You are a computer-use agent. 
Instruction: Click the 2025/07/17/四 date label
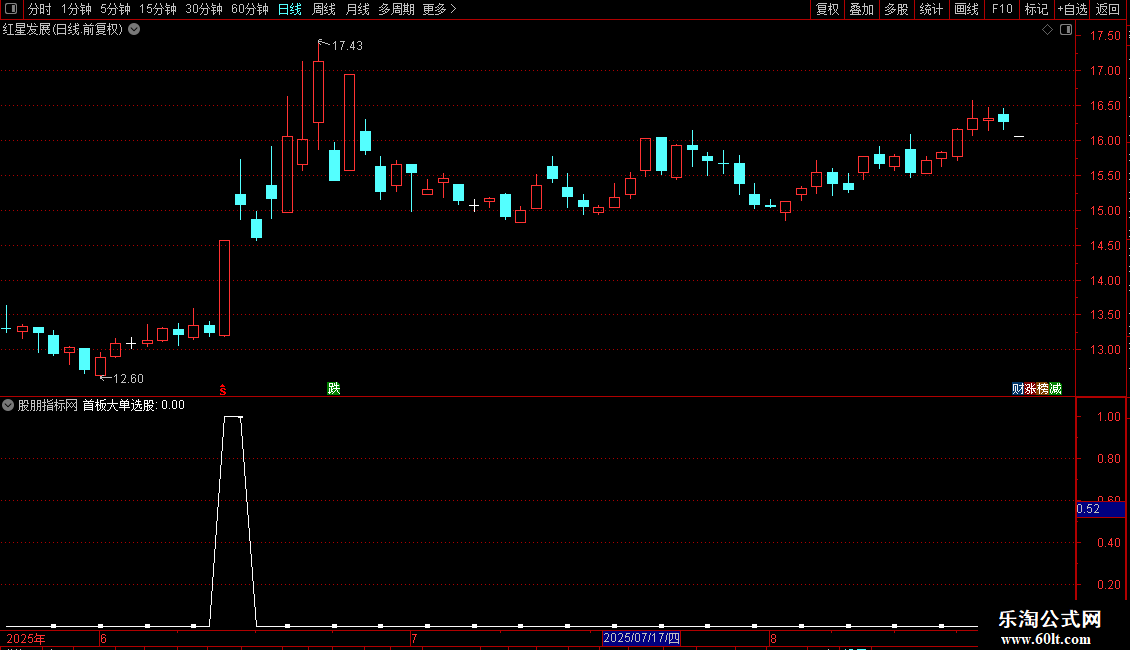click(x=641, y=638)
